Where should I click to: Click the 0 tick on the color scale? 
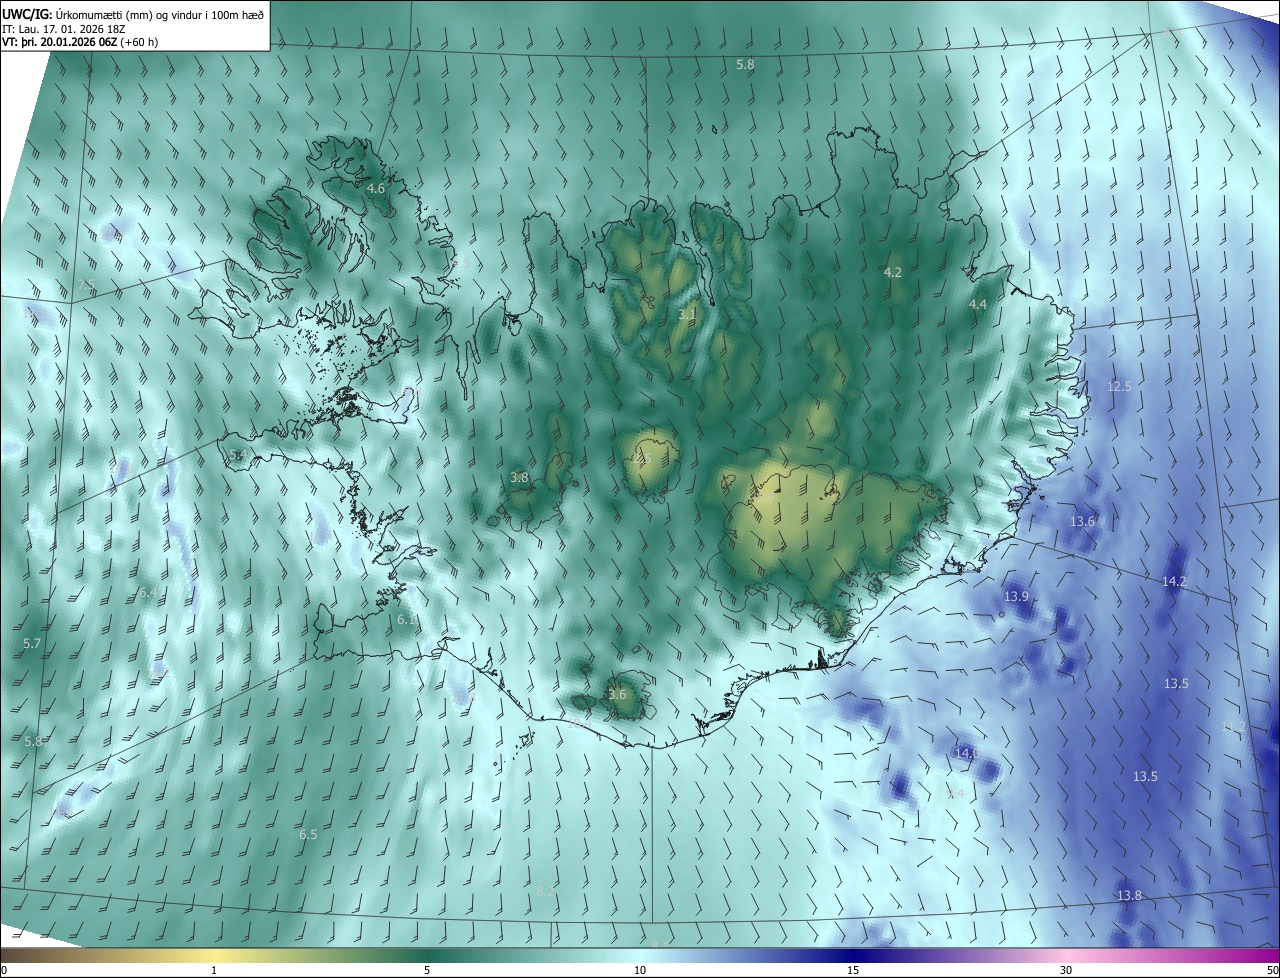(3, 970)
